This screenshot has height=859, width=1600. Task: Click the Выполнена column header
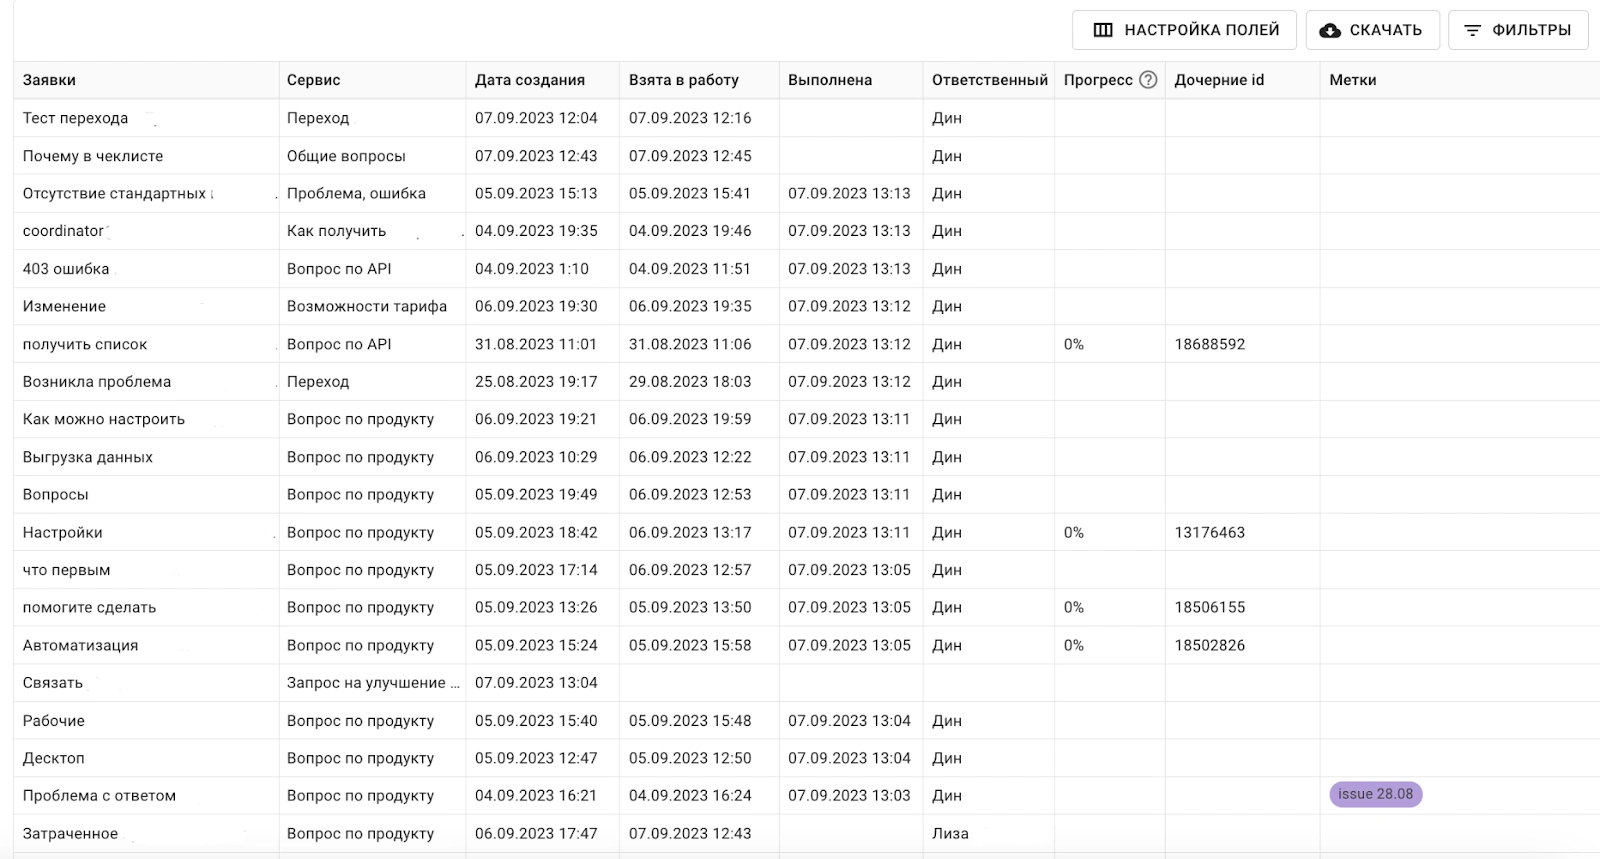coord(829,80)
